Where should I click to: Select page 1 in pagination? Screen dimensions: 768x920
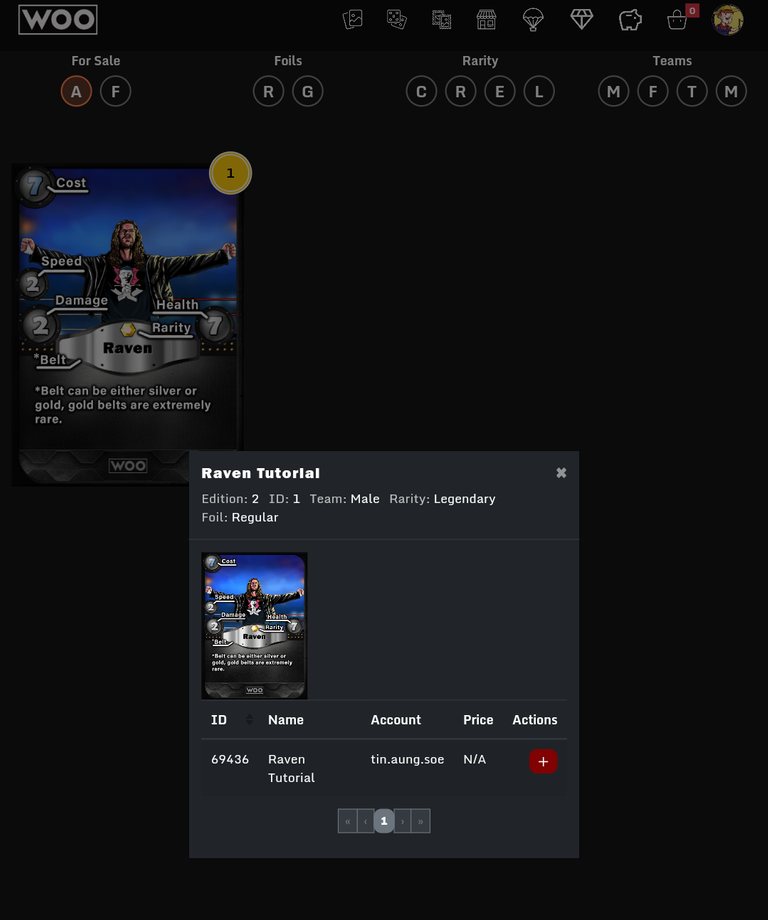384,821
